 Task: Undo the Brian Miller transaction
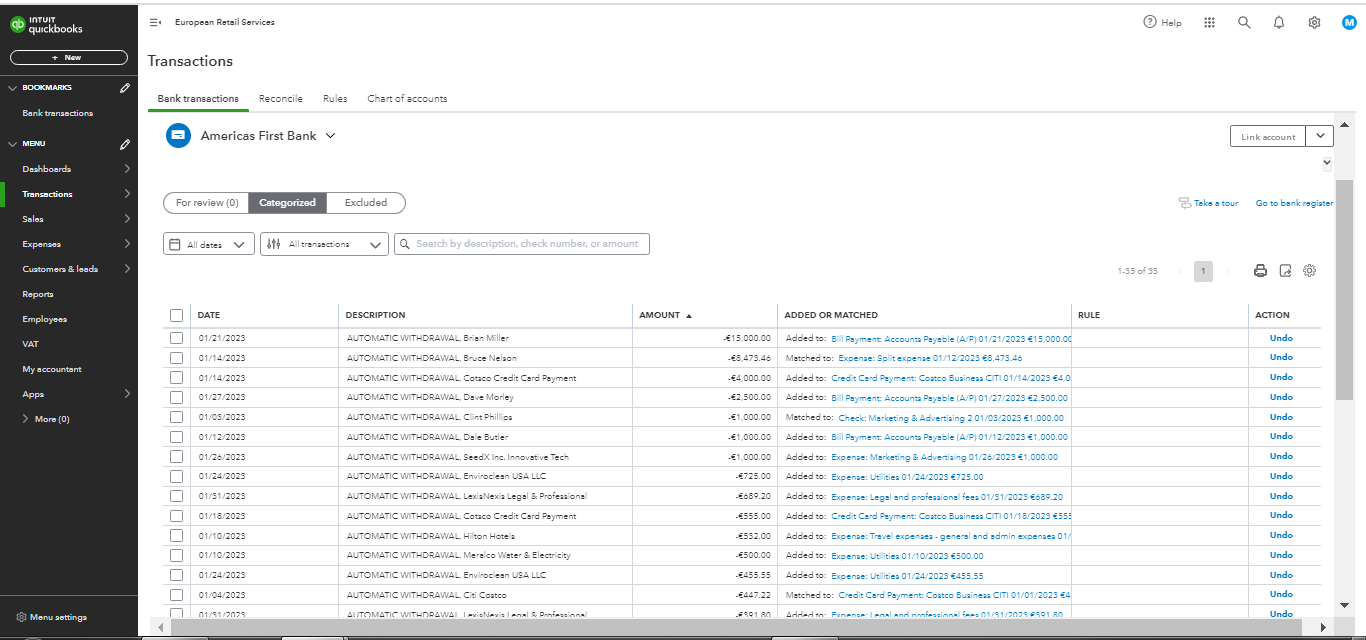click(1281, 338)
